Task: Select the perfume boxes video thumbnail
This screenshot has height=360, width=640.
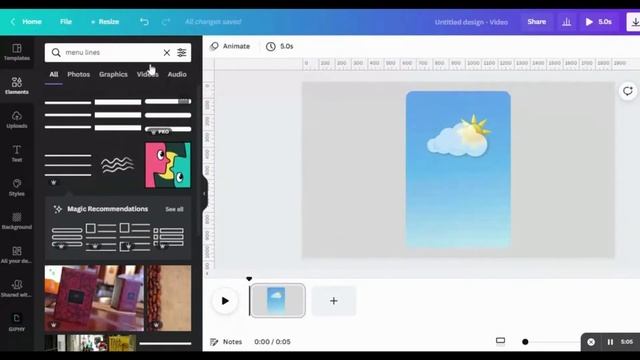Action: click(x=94, y=298)
